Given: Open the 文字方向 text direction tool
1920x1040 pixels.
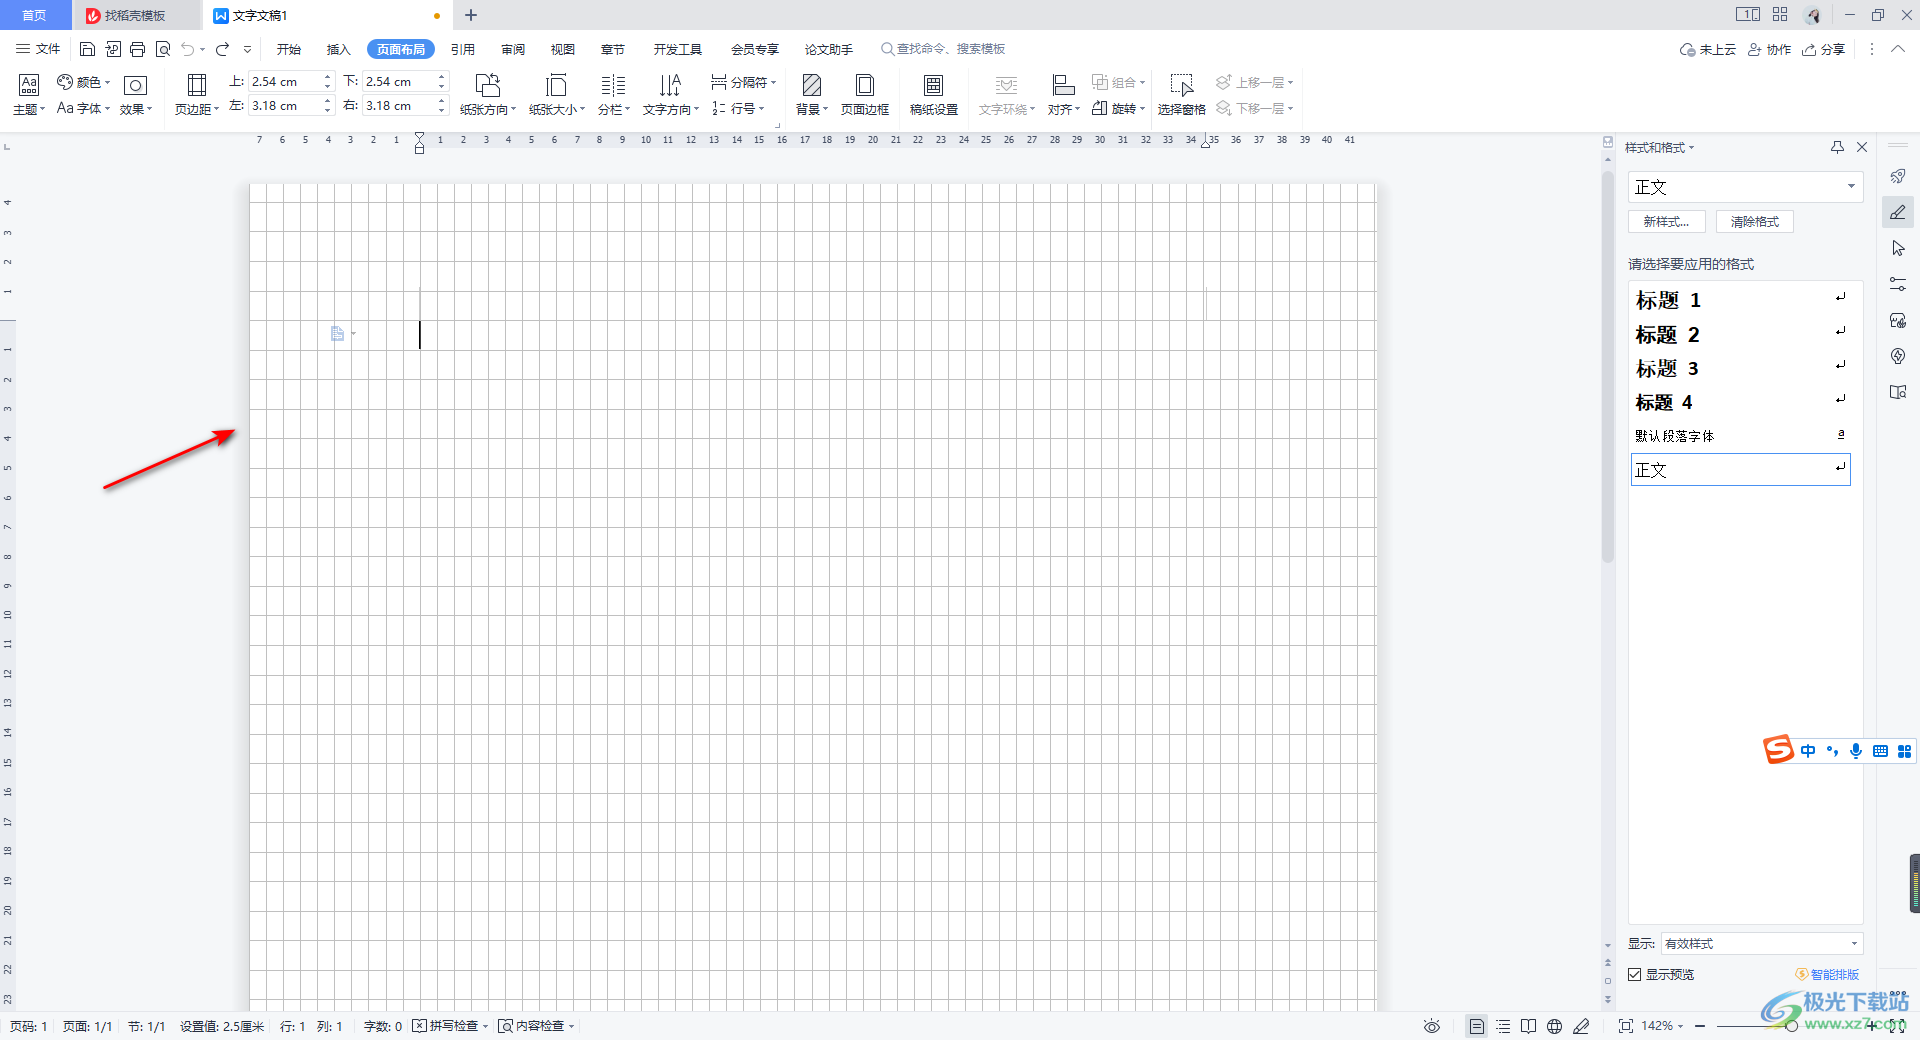Looking at the screenshot, I should (671, 95).
